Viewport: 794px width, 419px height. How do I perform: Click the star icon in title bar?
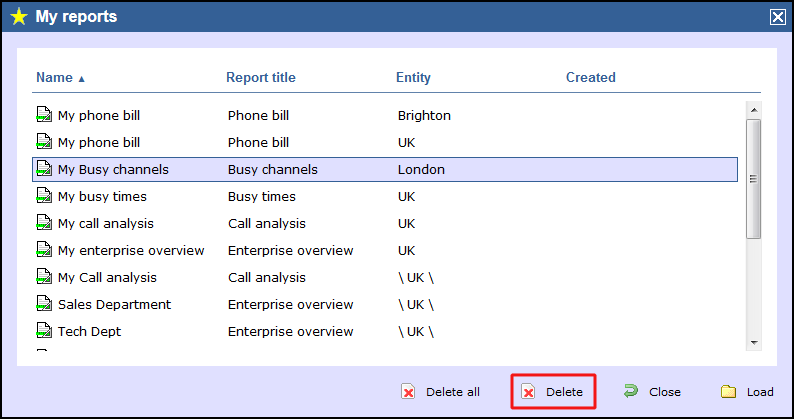point(19,16)
